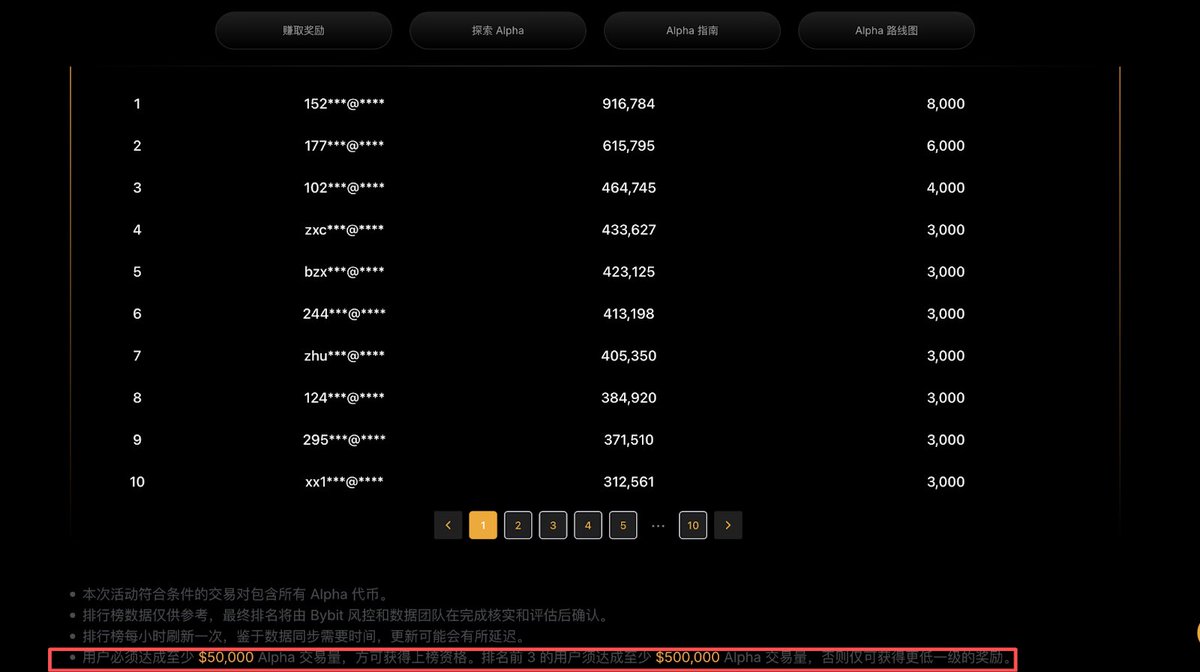Open the 赚取奖励 section
The width and height of the screenshot is (1200, 672).
tap(303, 30)
